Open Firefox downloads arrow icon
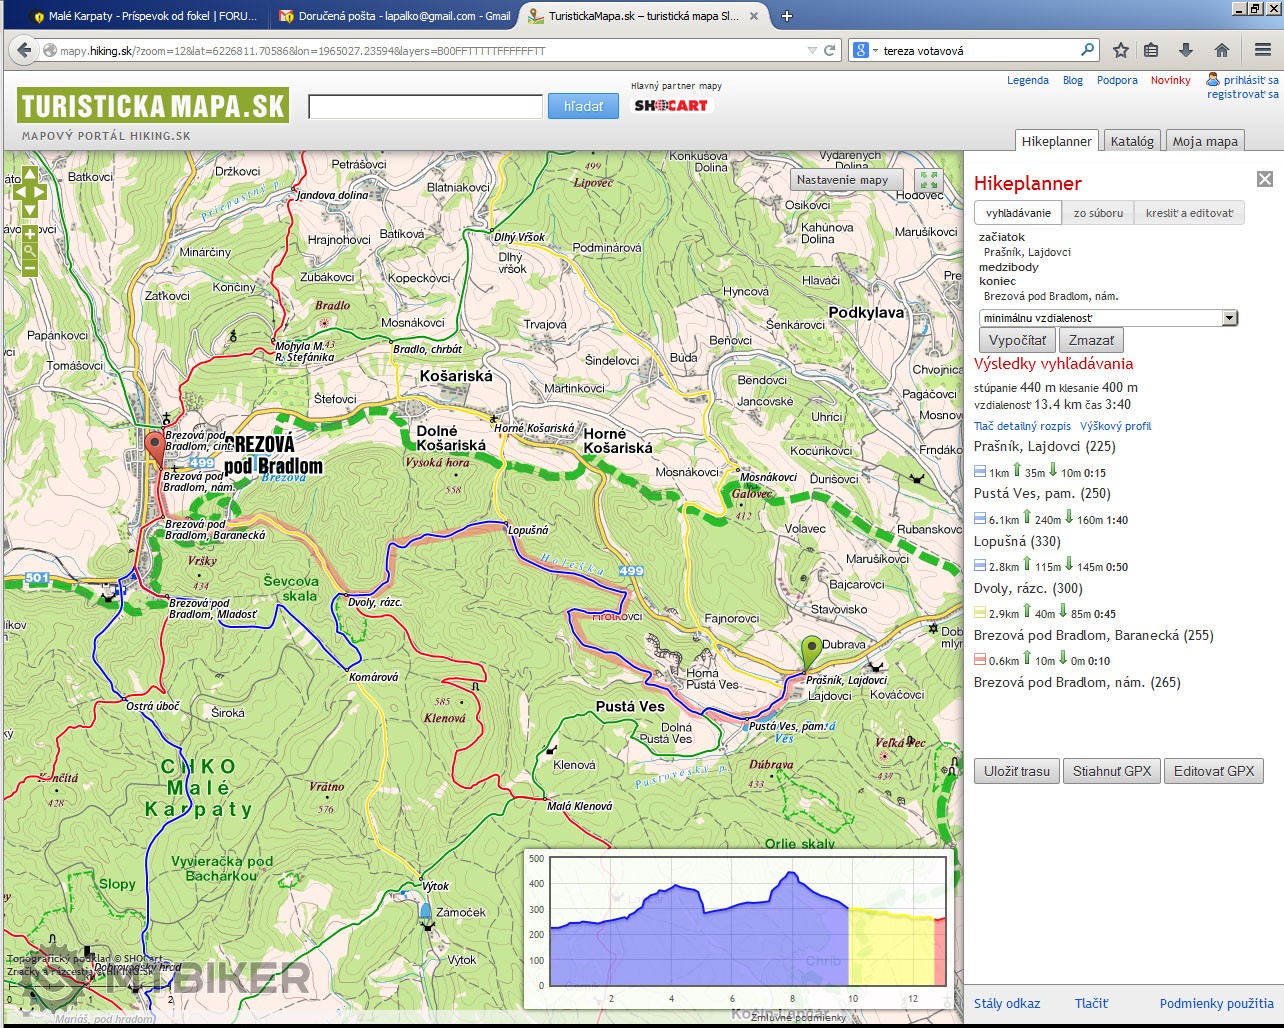1284x1028 pixels. [x=1186, y=50]
